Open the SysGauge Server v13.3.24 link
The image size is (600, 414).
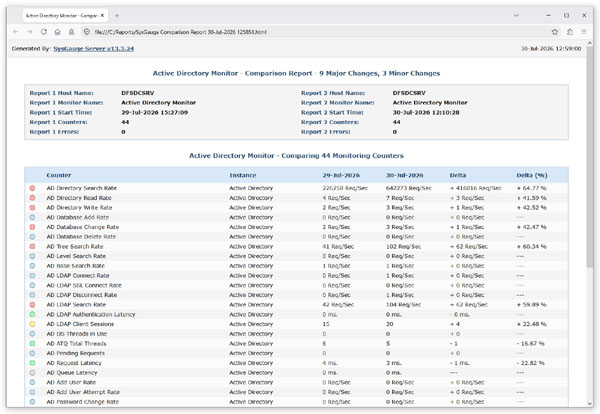click(x=93, y=49)
